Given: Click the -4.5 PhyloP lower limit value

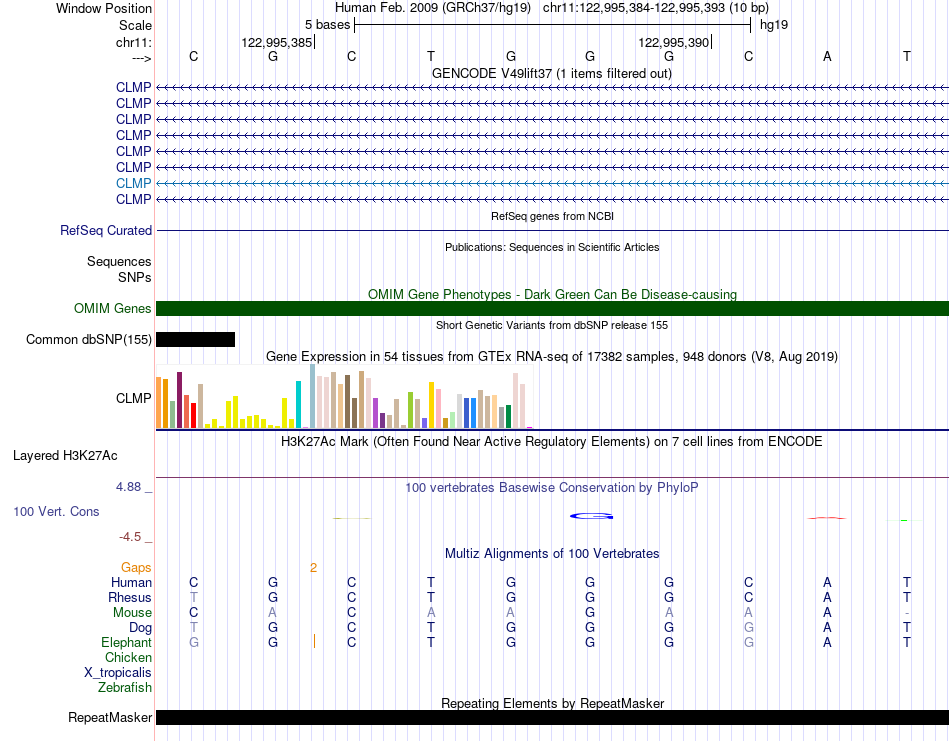Looking at the screenshot, I should pos(130,537).
